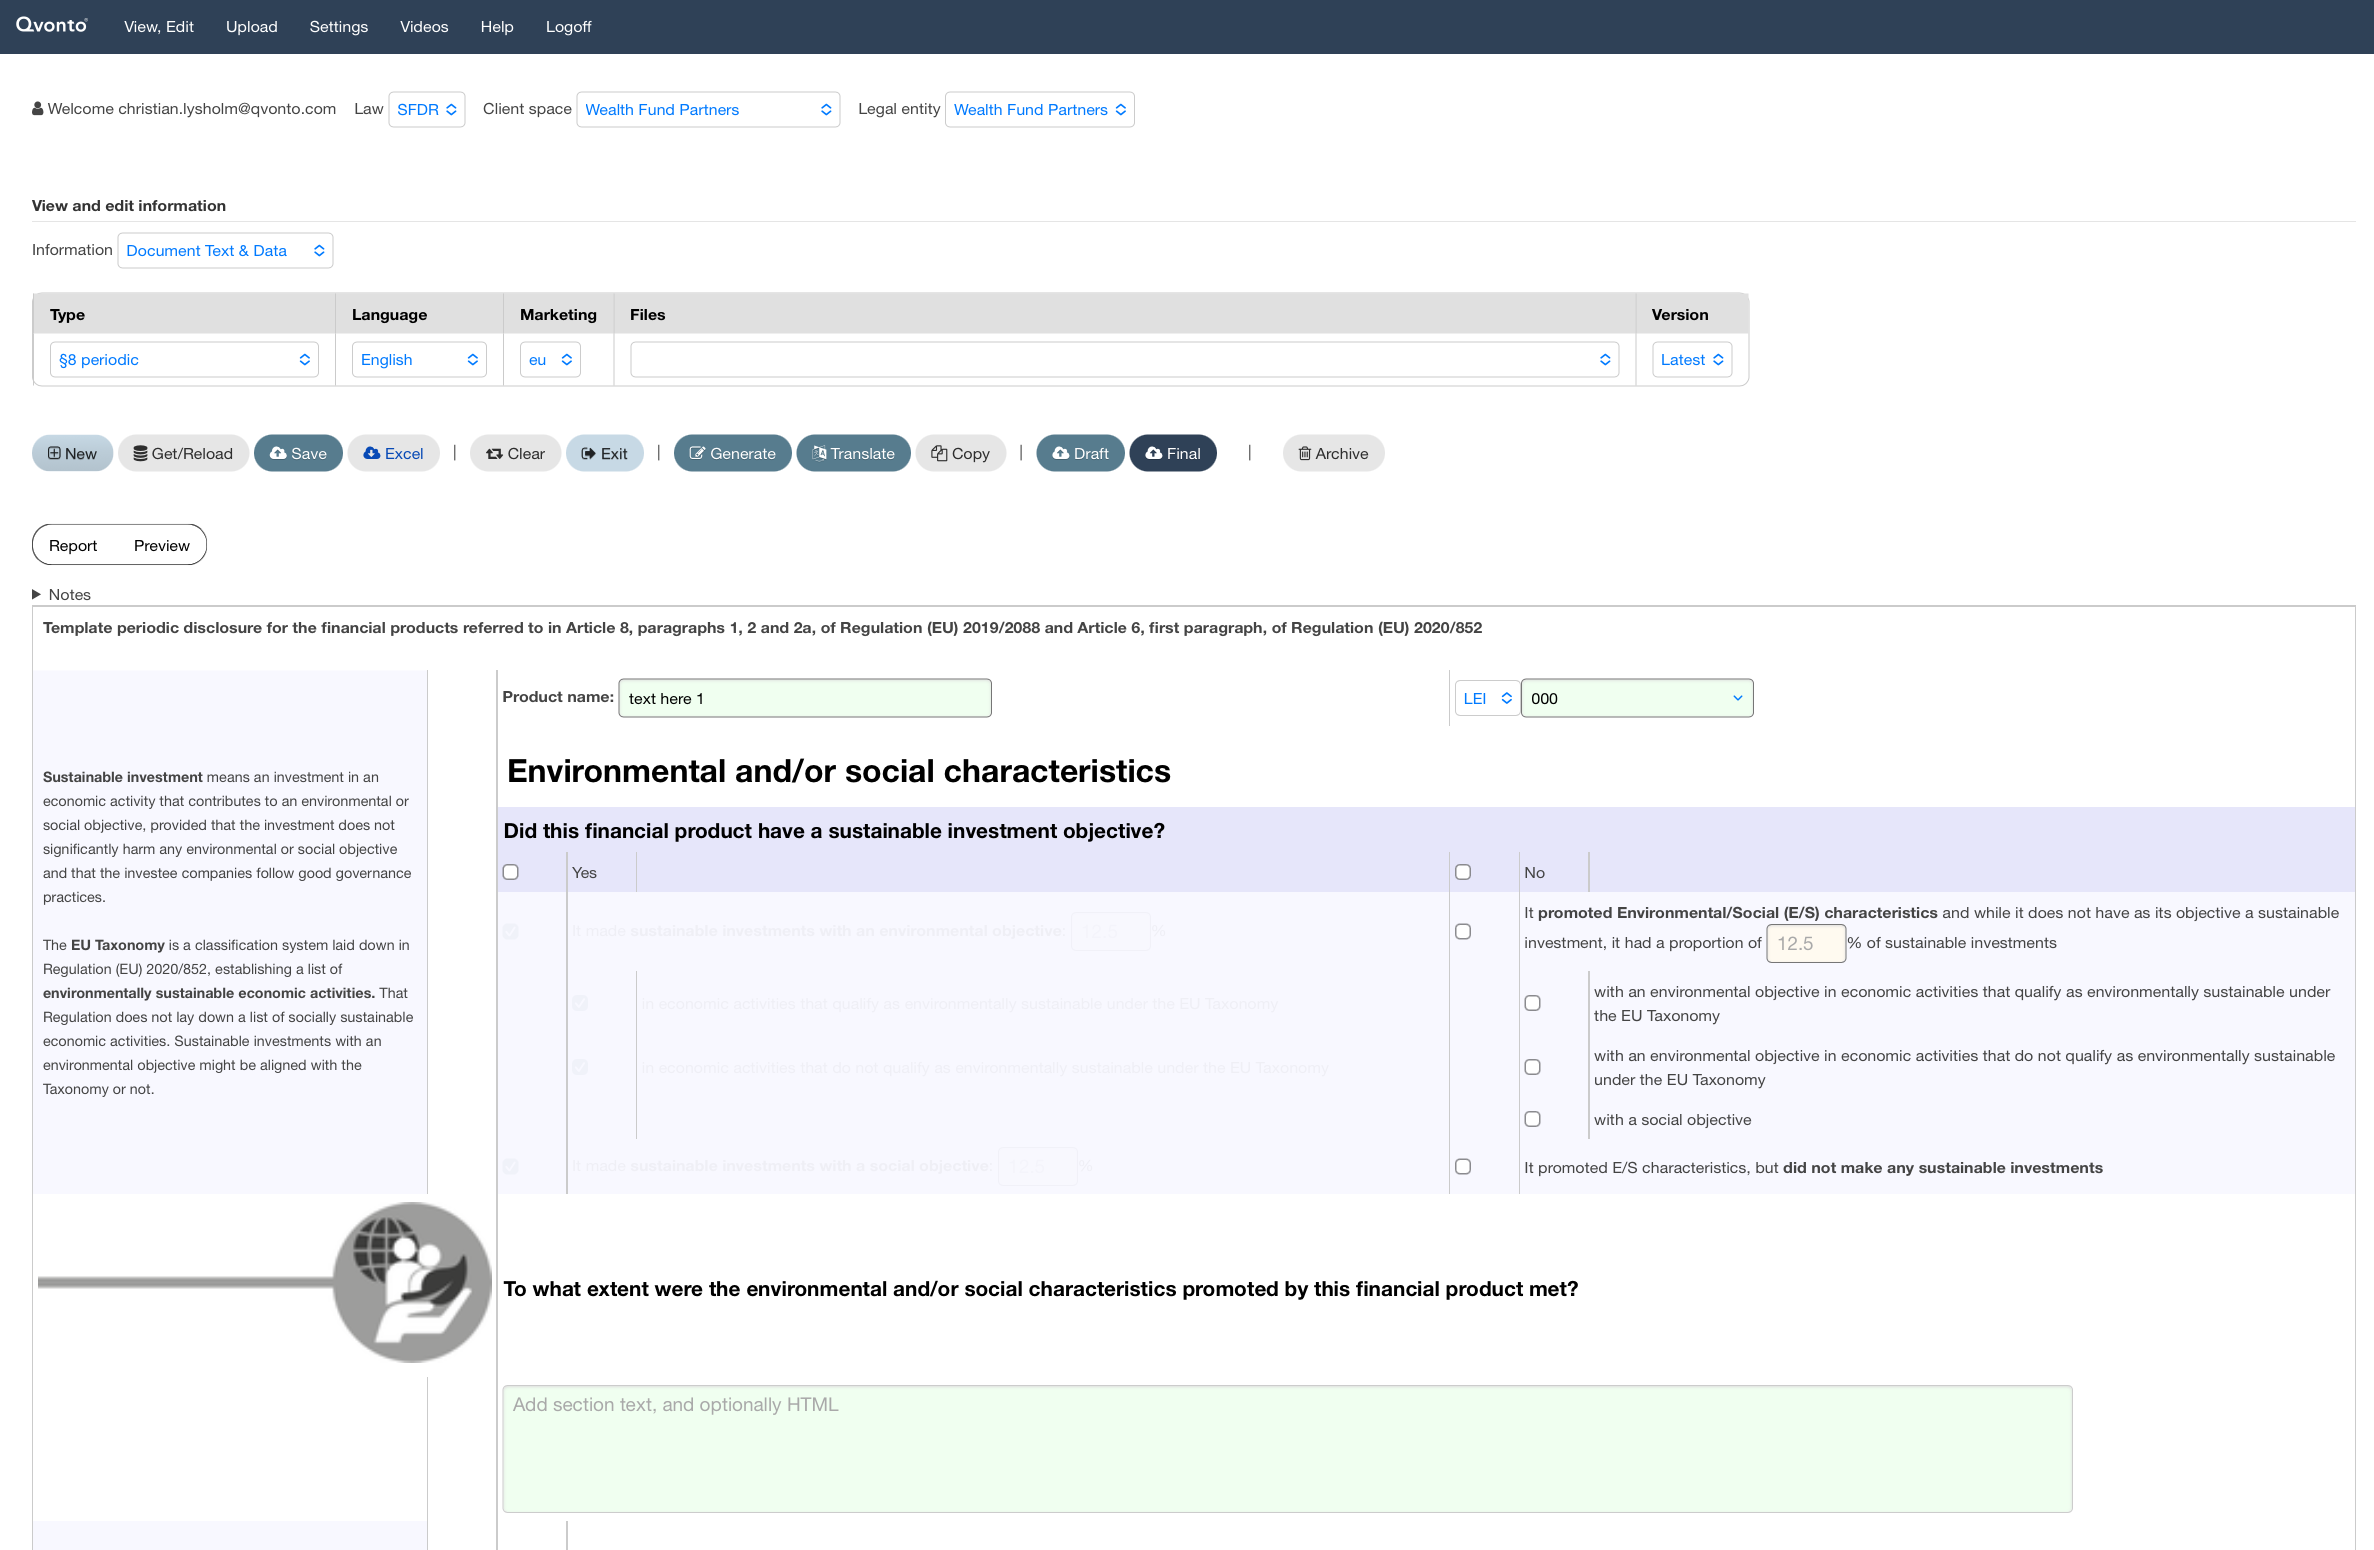Screen dimensions: 2374x1550
Task: Open the Upload menu
Action: coord(251,27)
